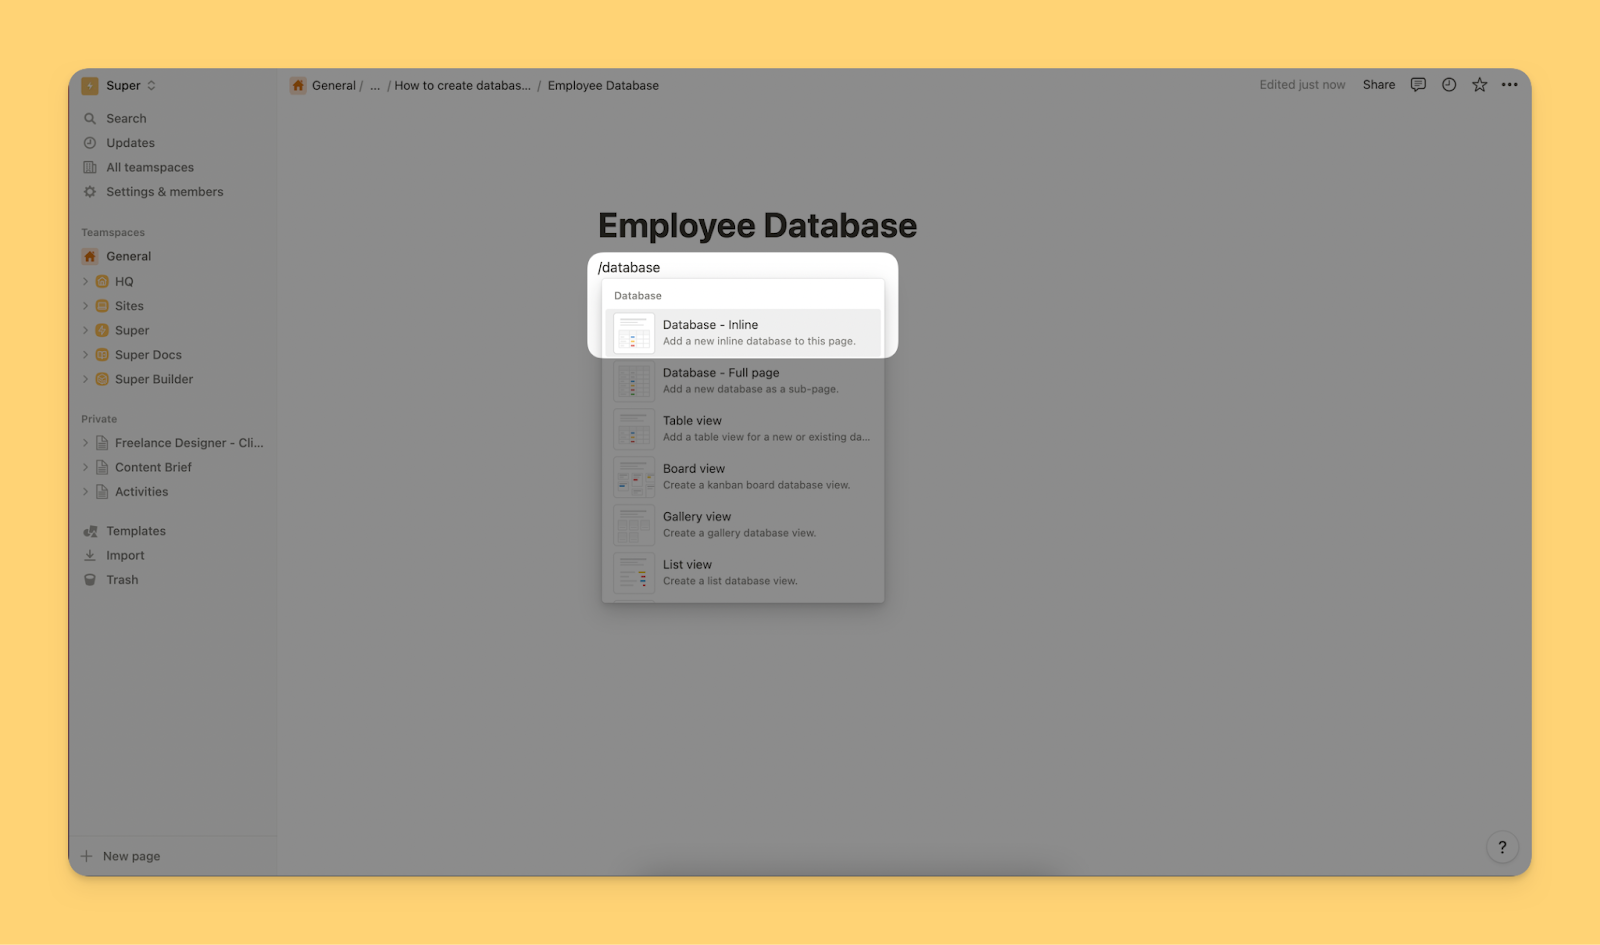Click the Content Brief document icon

(x=102, y=467)
